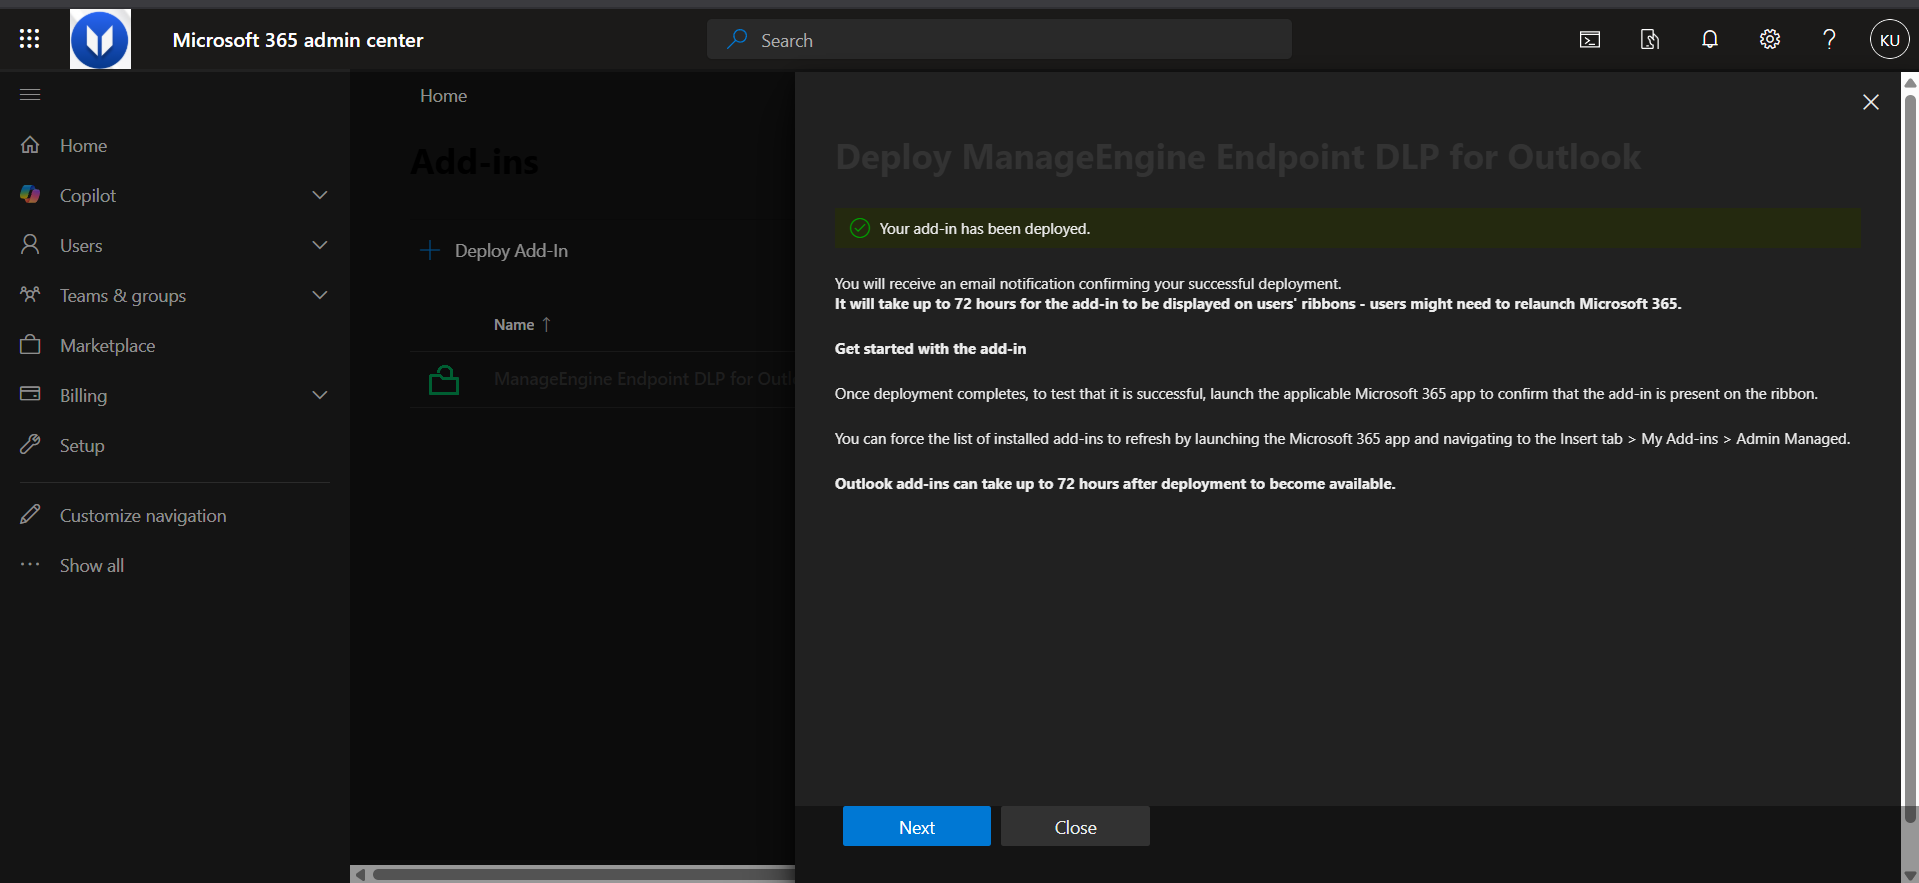Click the horizontal scrollbar under add-ins list
1919x883 pixels.
pyautogui.click(x=584, y=874)
